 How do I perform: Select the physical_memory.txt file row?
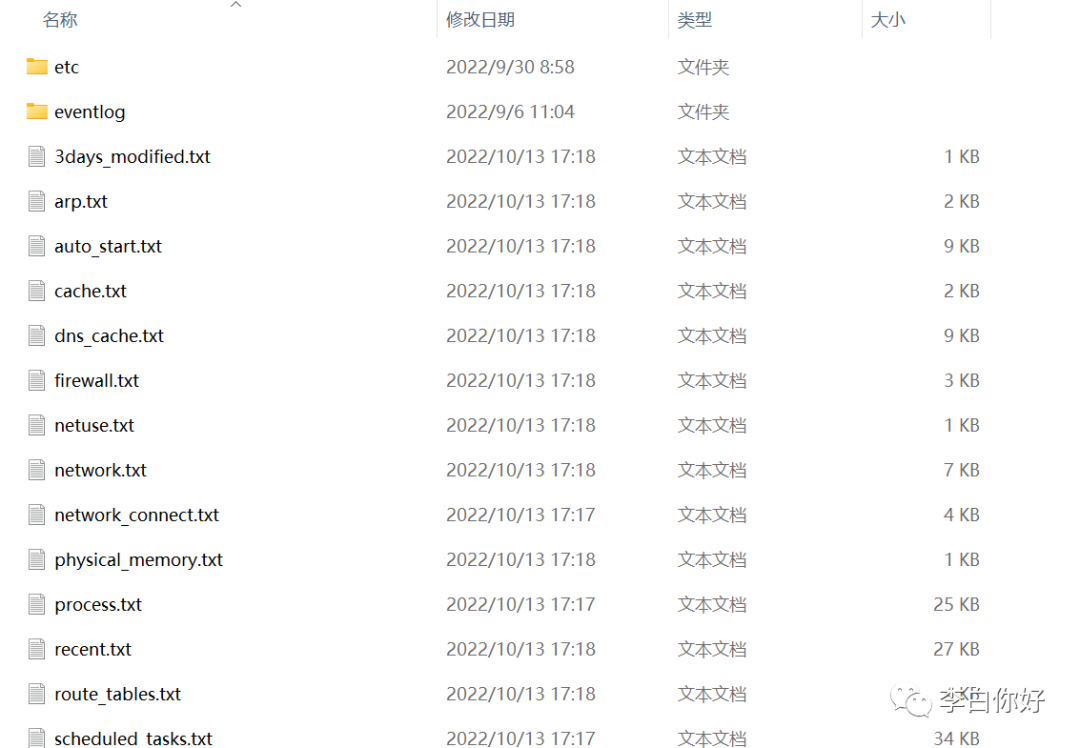click(503, 560)
